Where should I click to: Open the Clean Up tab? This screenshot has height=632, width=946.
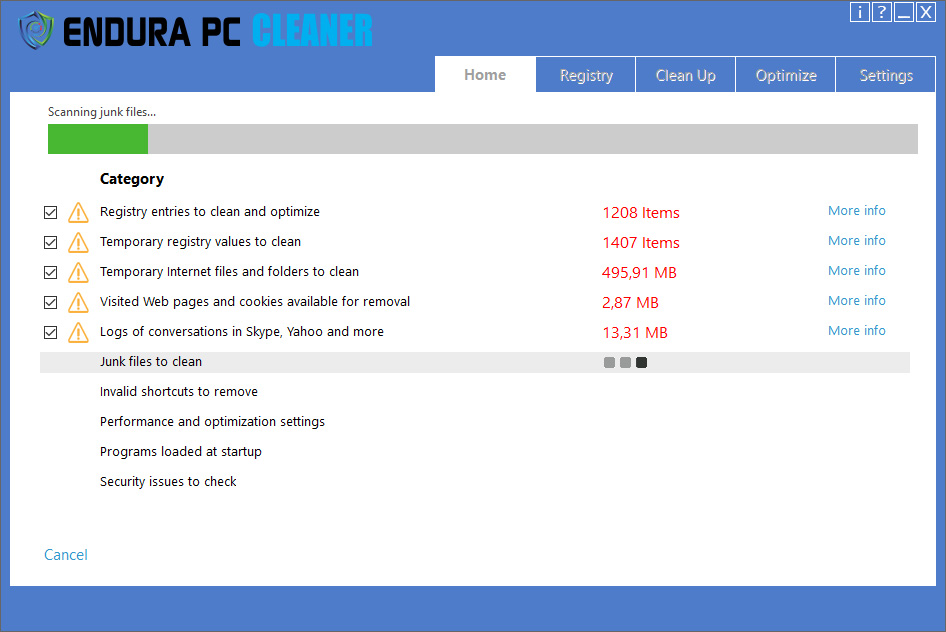click(685, 76)
